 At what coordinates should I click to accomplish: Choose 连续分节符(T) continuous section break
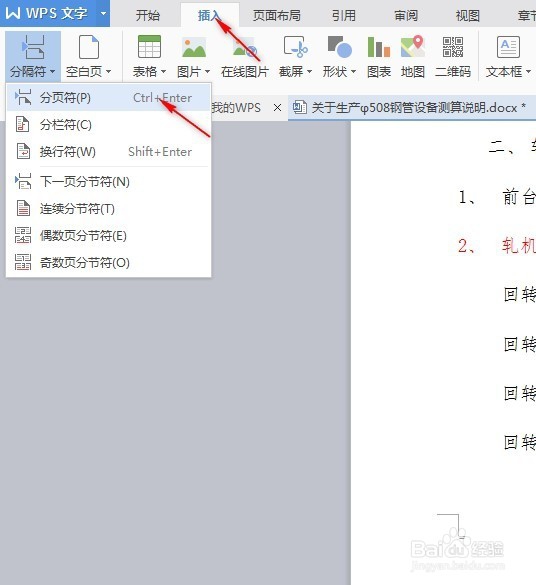(x=109, y=209)
